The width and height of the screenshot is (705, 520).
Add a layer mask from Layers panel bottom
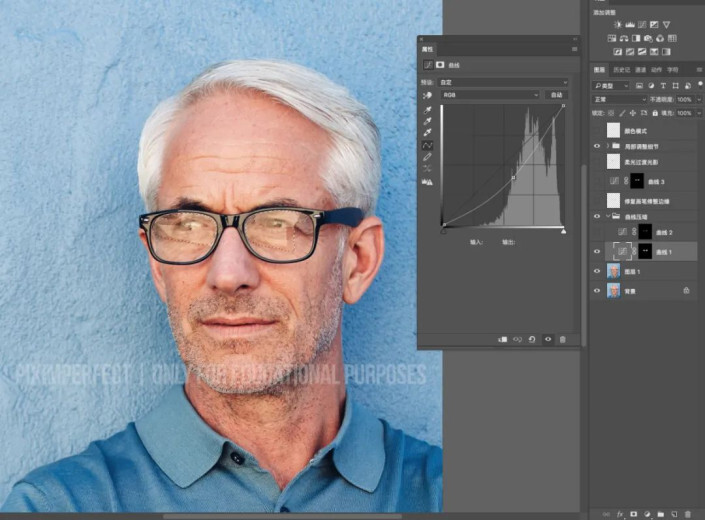point(632,514)
